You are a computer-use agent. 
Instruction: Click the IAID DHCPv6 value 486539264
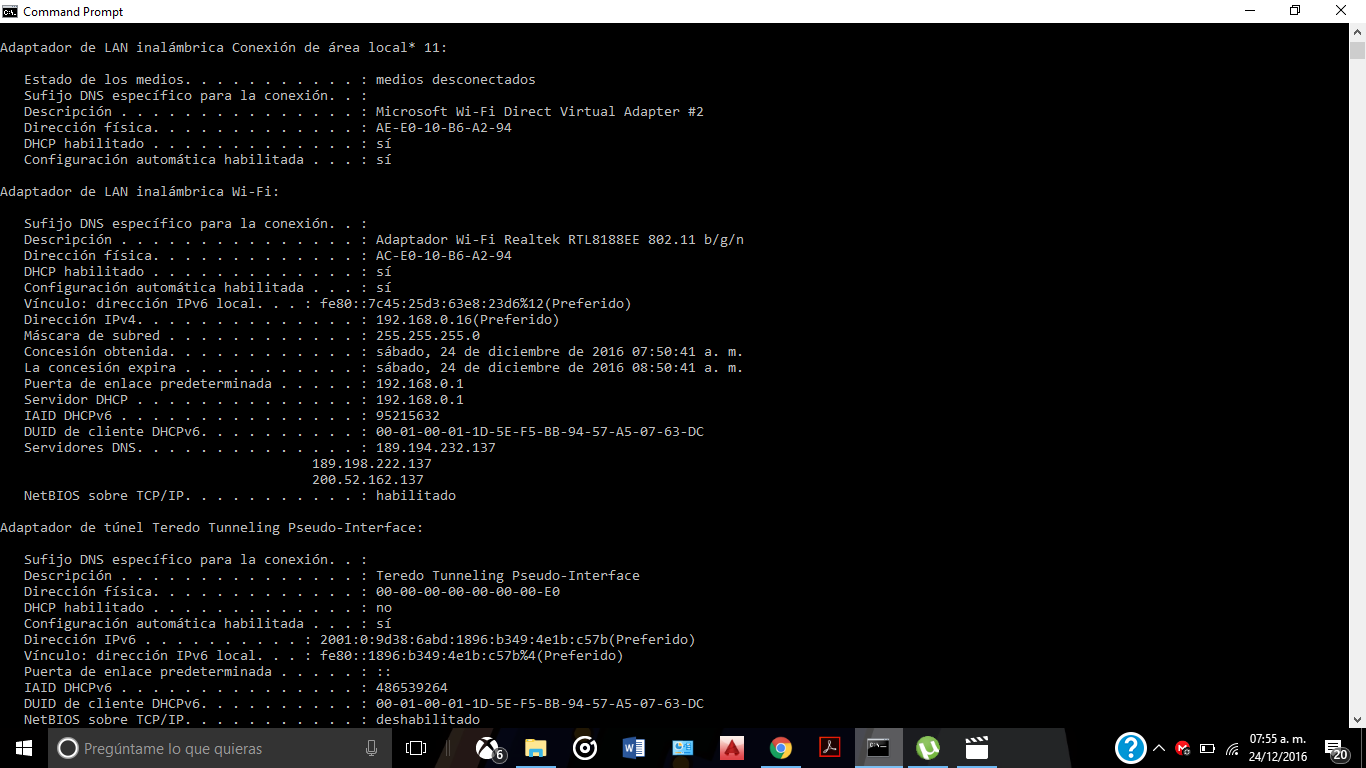click(x=412, y=688)
